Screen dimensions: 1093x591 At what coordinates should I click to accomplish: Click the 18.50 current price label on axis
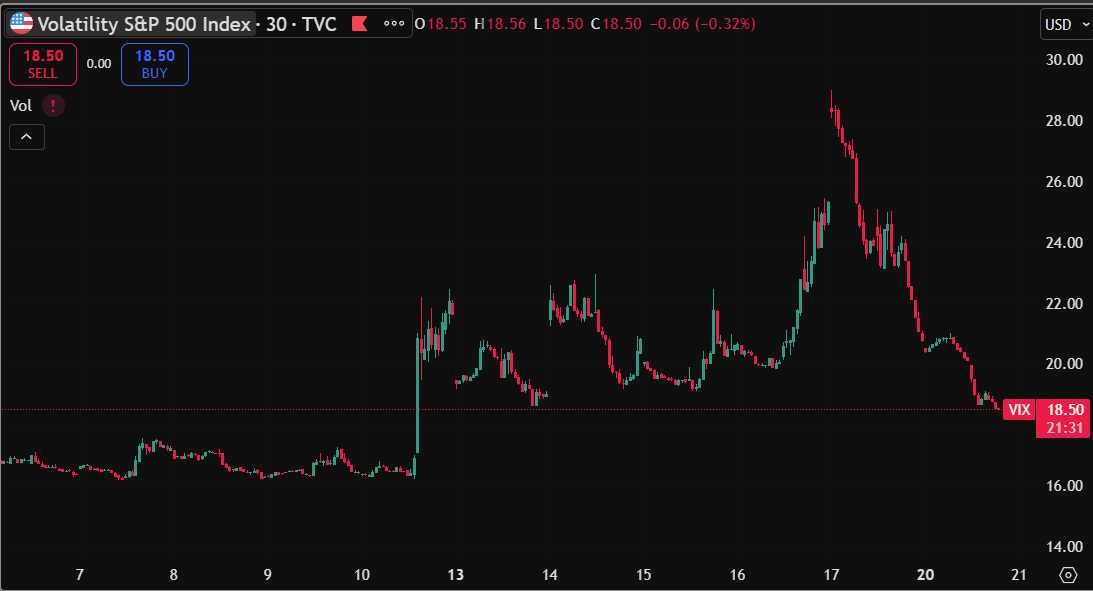(1065, 410)
